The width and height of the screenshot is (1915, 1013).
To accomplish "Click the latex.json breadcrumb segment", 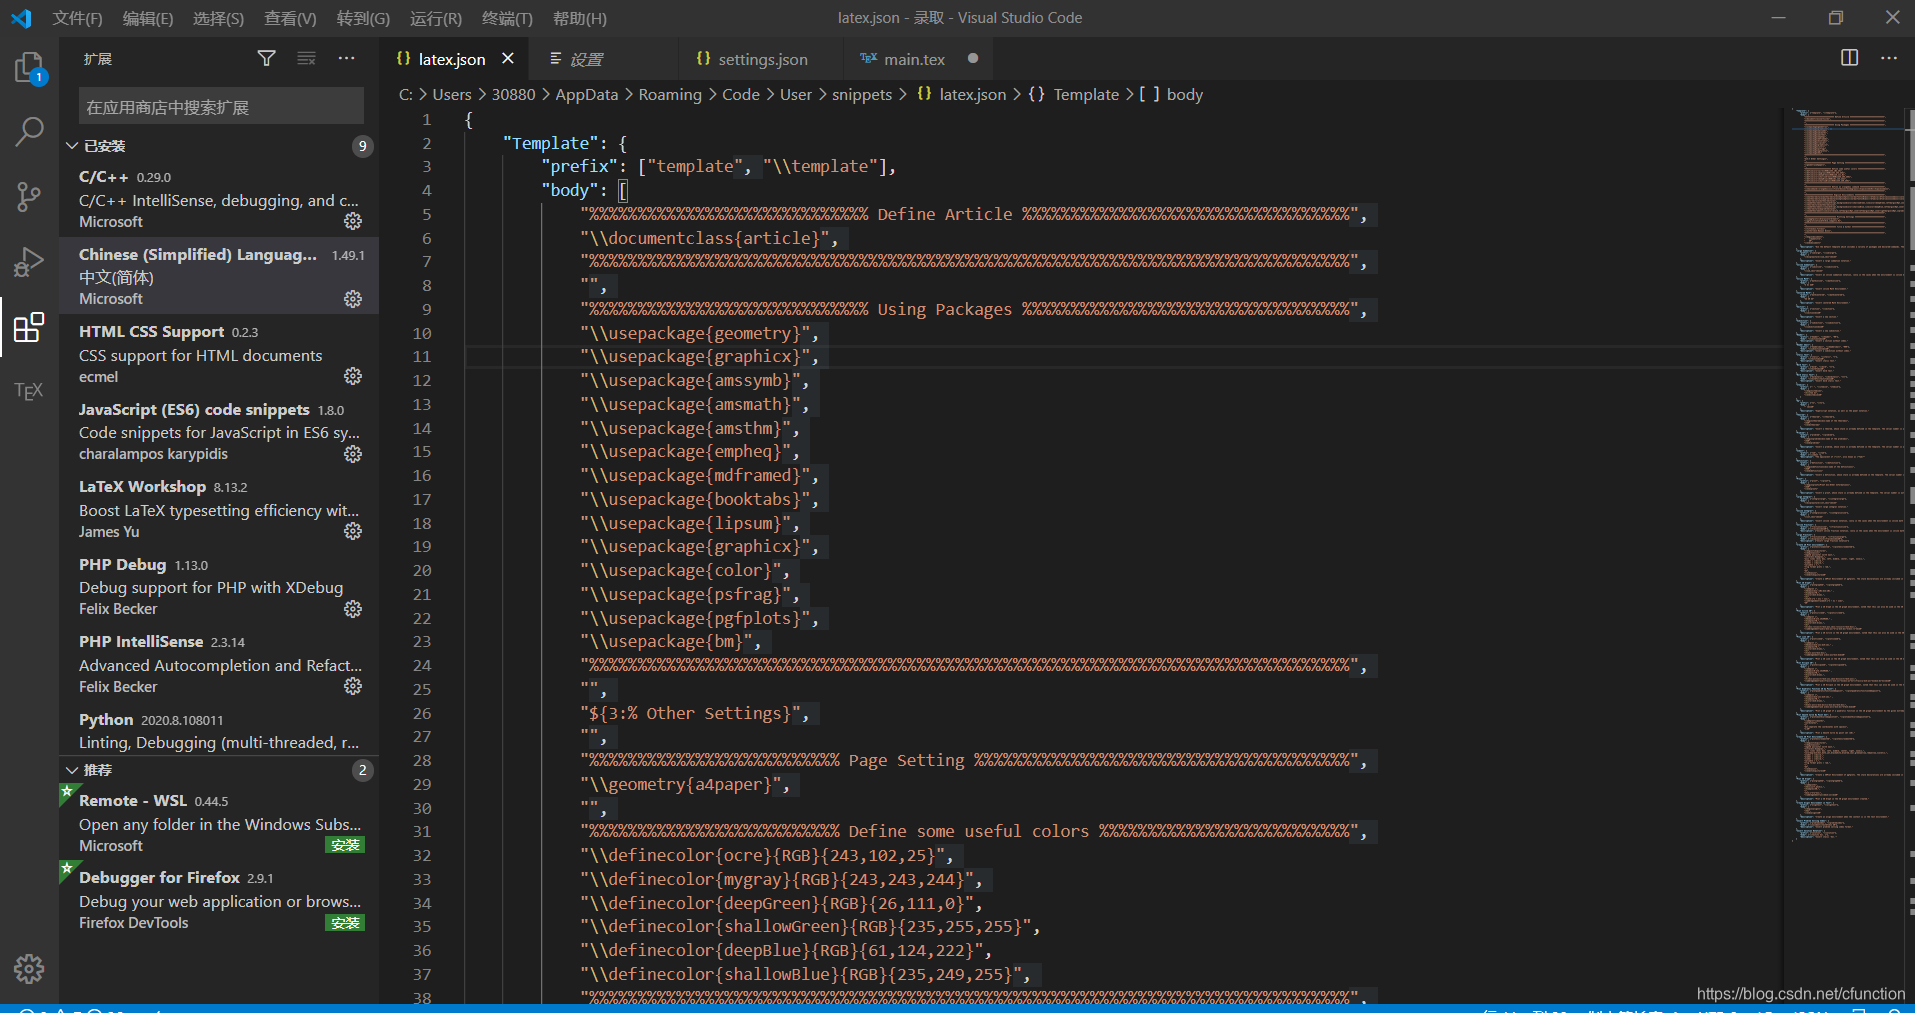I will [972, 94].
